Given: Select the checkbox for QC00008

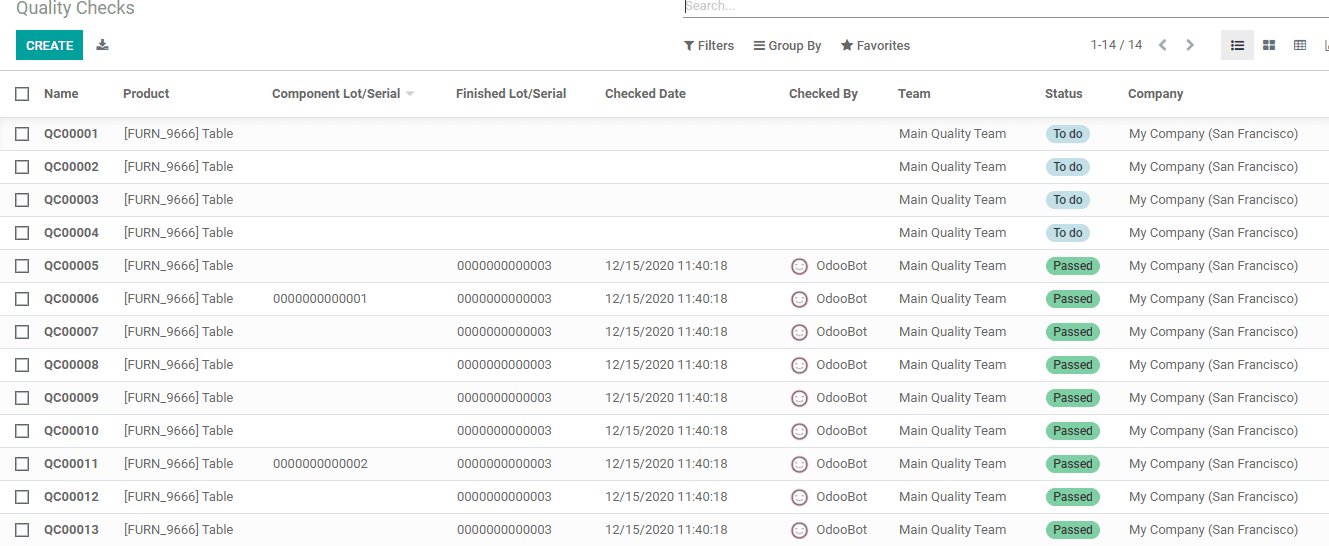Looking at the screenshot, I should [22, 365].
